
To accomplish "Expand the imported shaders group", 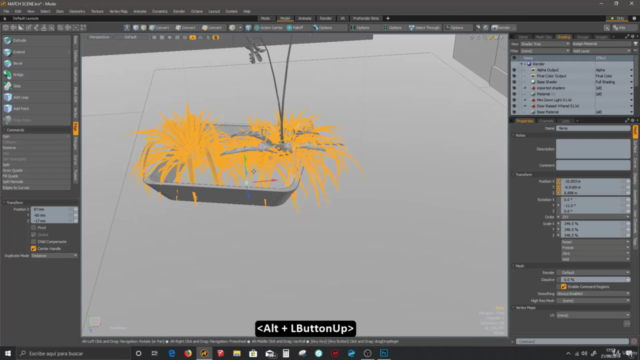I will (x=525, y=88).
